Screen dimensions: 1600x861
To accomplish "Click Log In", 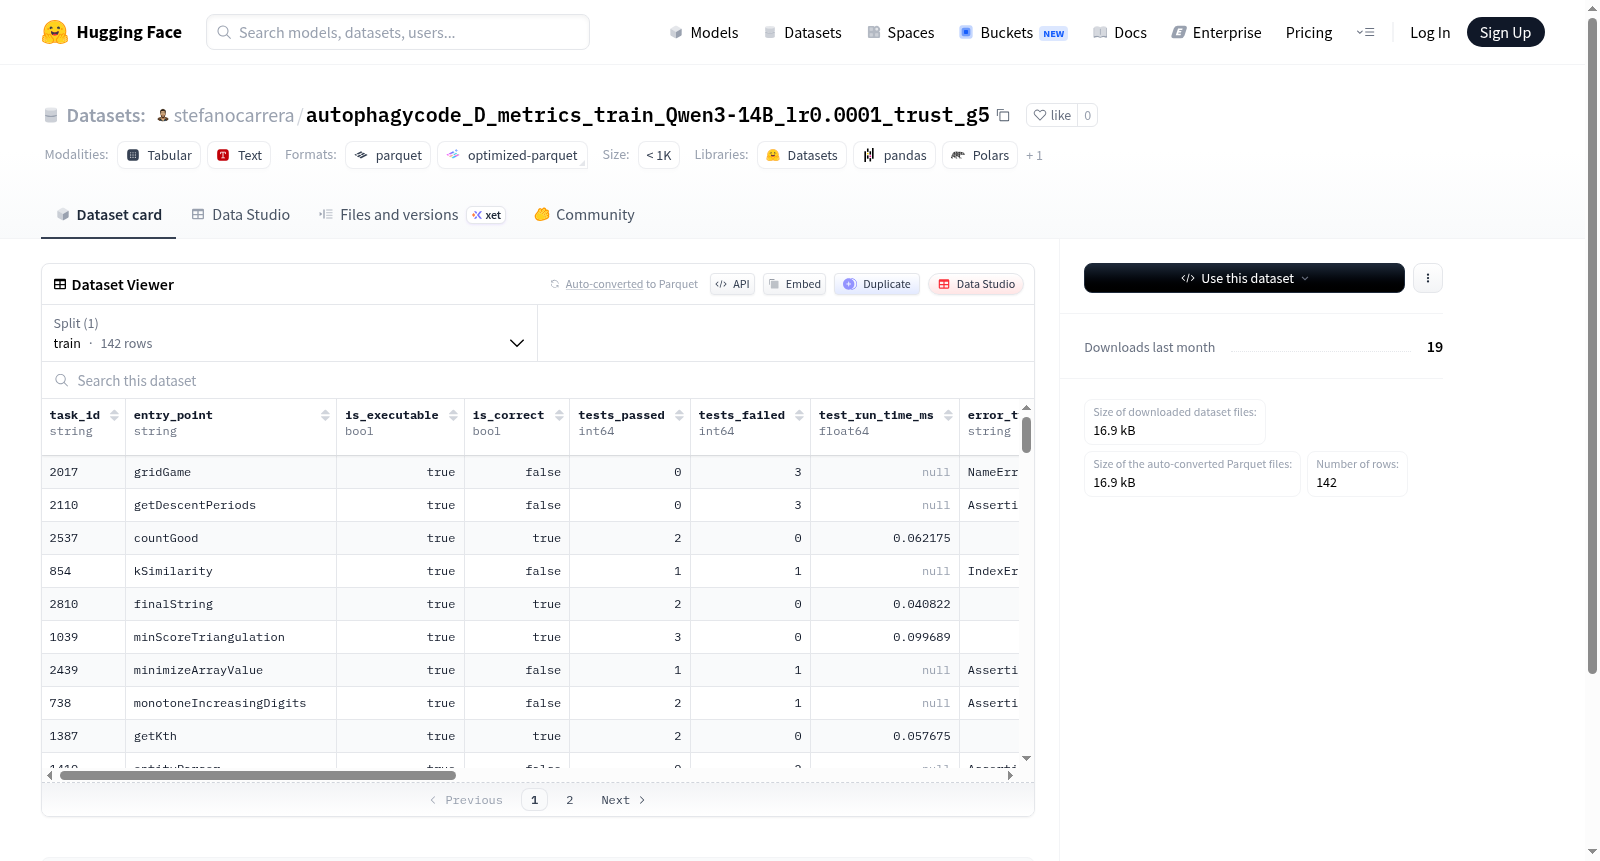I will pos(1430,32).
